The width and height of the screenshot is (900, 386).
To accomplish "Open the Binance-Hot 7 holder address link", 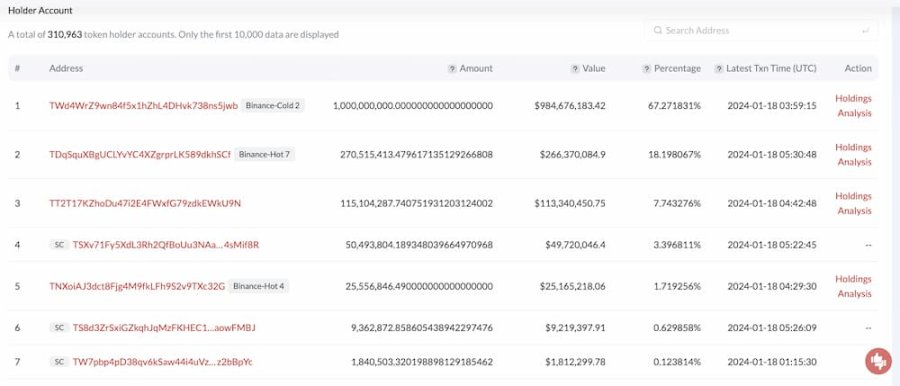I will pos(140,155).
